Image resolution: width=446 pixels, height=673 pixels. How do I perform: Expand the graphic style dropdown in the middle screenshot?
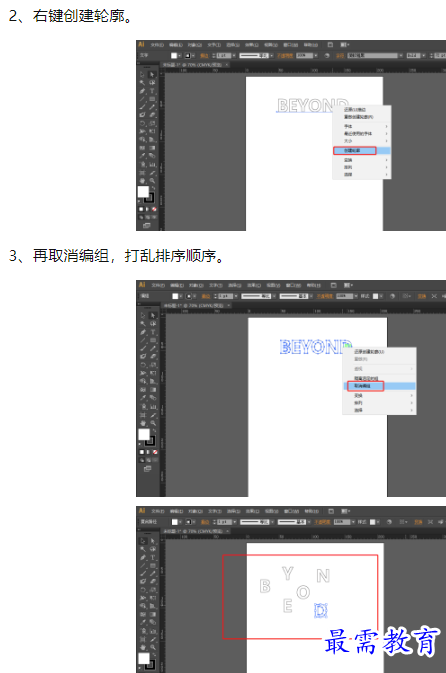(381, 296)
